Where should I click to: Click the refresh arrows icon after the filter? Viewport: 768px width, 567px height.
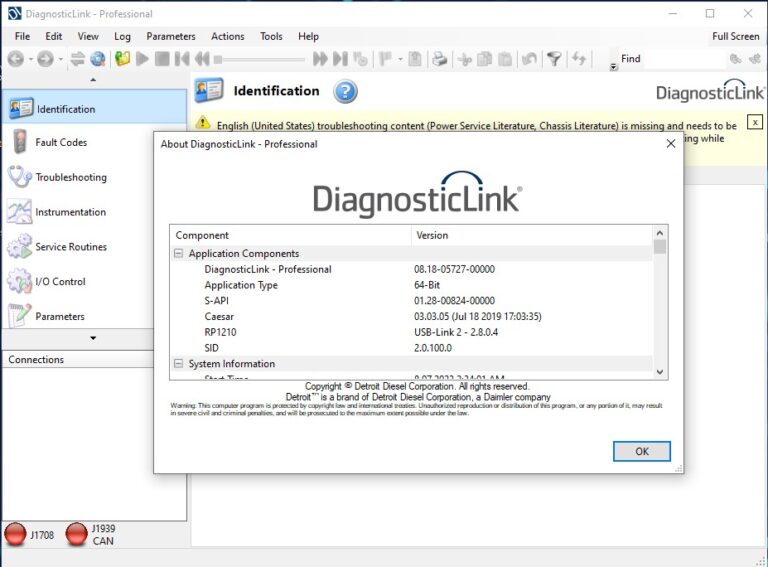point(579,59)
